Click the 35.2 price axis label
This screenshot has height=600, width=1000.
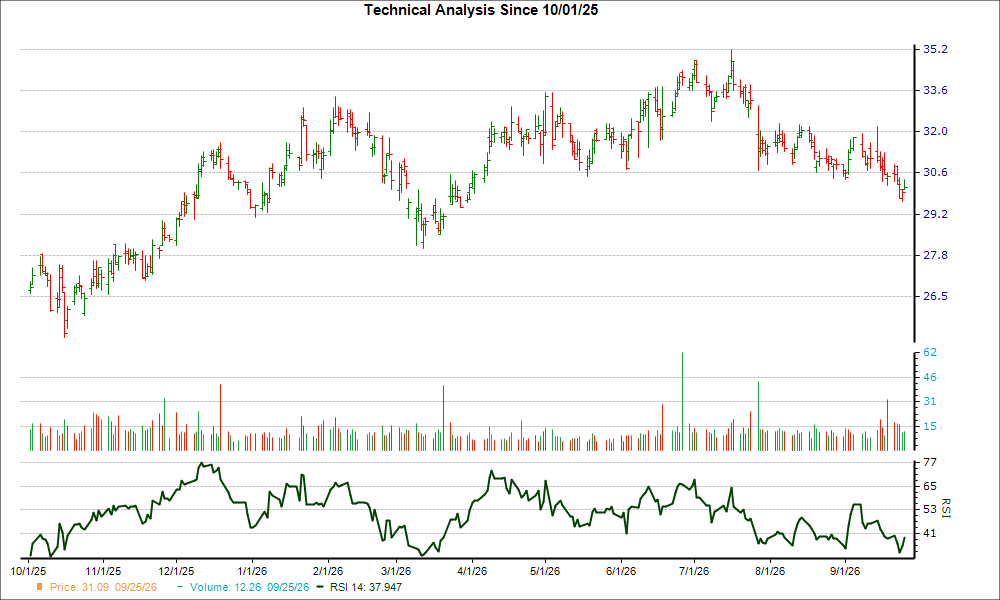936,49
